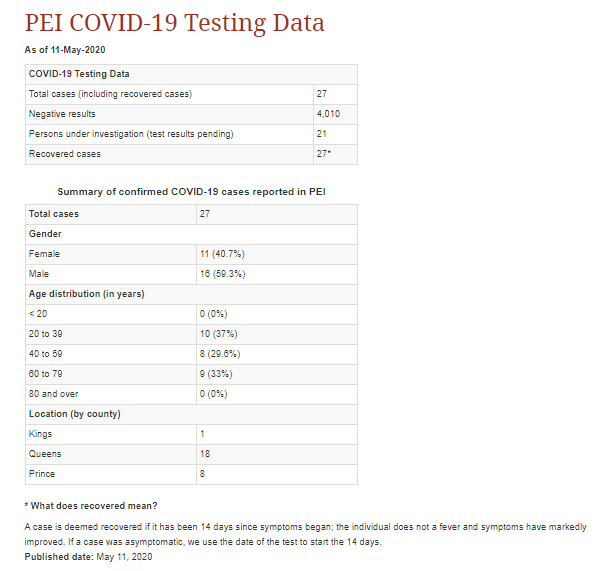This screenshot has height=571, width=609.
Task: Click the Male value 16 (59.3%)
Action: coord(222,274)
